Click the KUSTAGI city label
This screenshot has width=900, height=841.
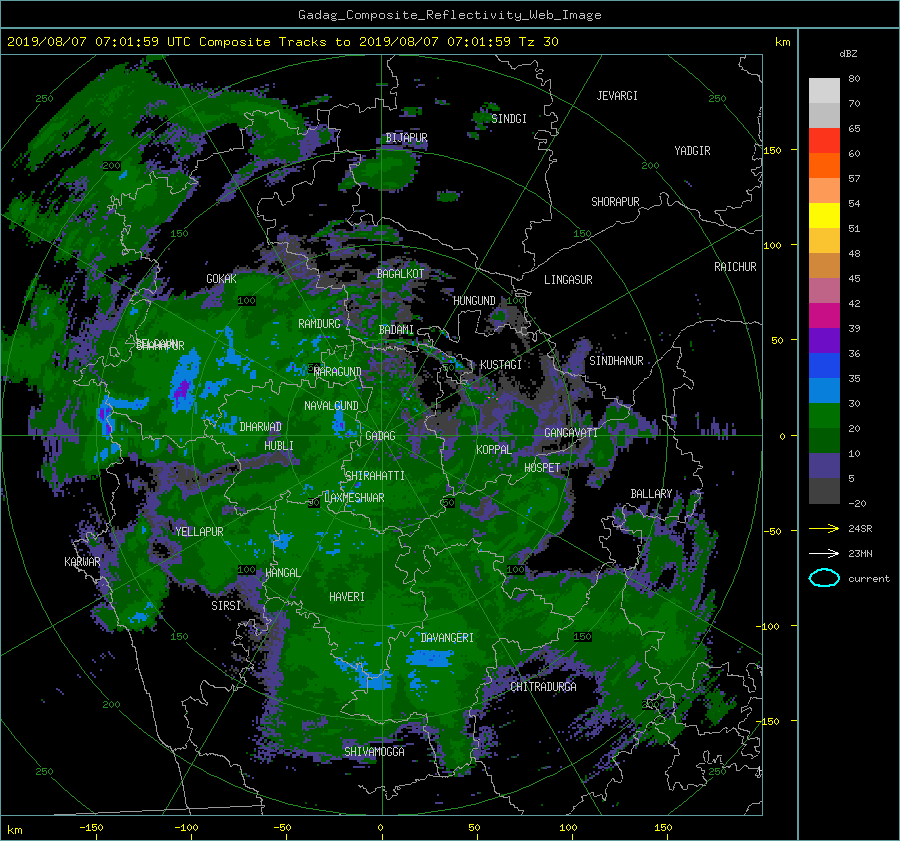point(501,365)
